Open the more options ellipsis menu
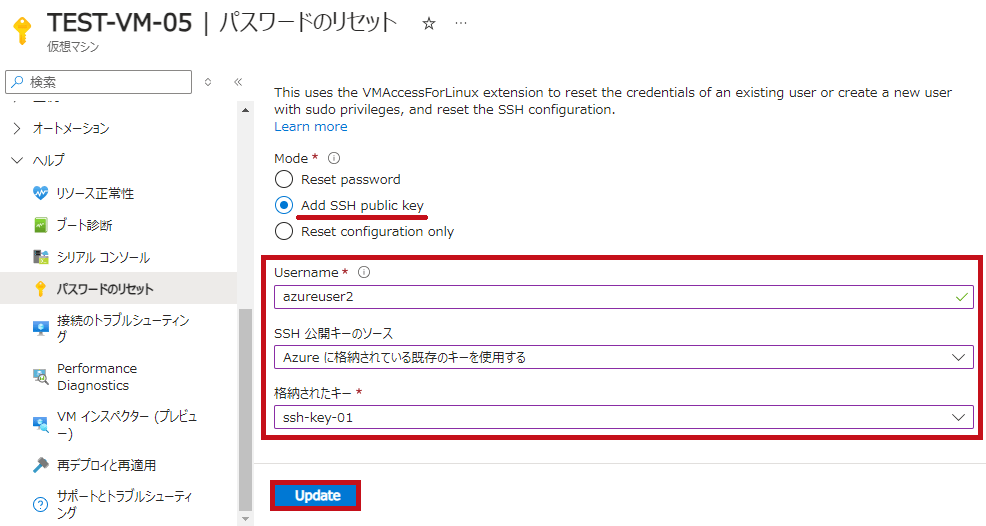Image resolution: width=986 pixels, height=526 pixels. 460,23
